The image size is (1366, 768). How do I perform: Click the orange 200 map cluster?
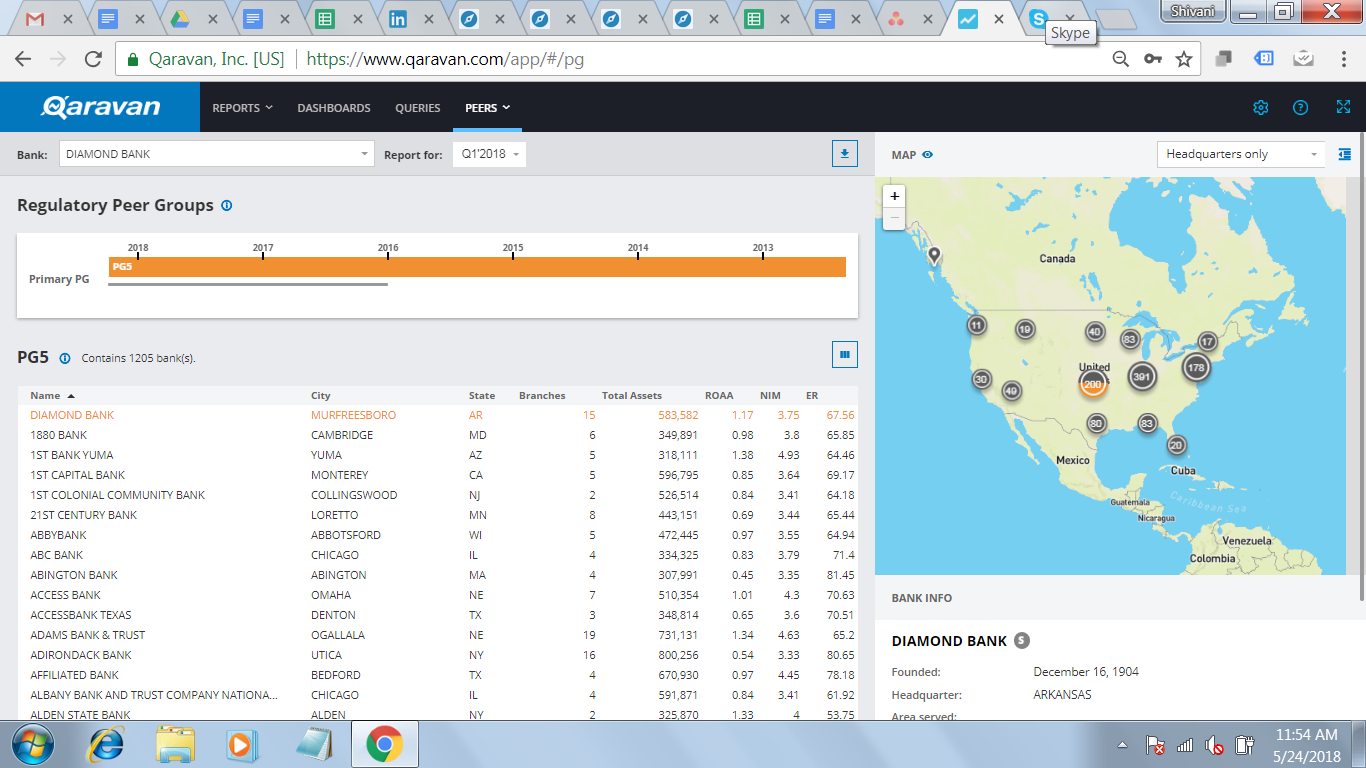click(1093, 384)
